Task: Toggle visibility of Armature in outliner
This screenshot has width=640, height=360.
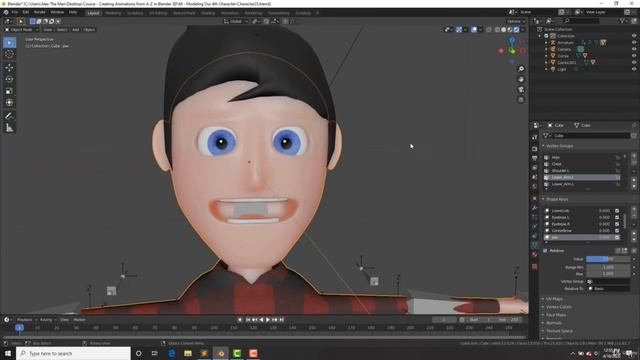Action: click(x=634, y=42)
